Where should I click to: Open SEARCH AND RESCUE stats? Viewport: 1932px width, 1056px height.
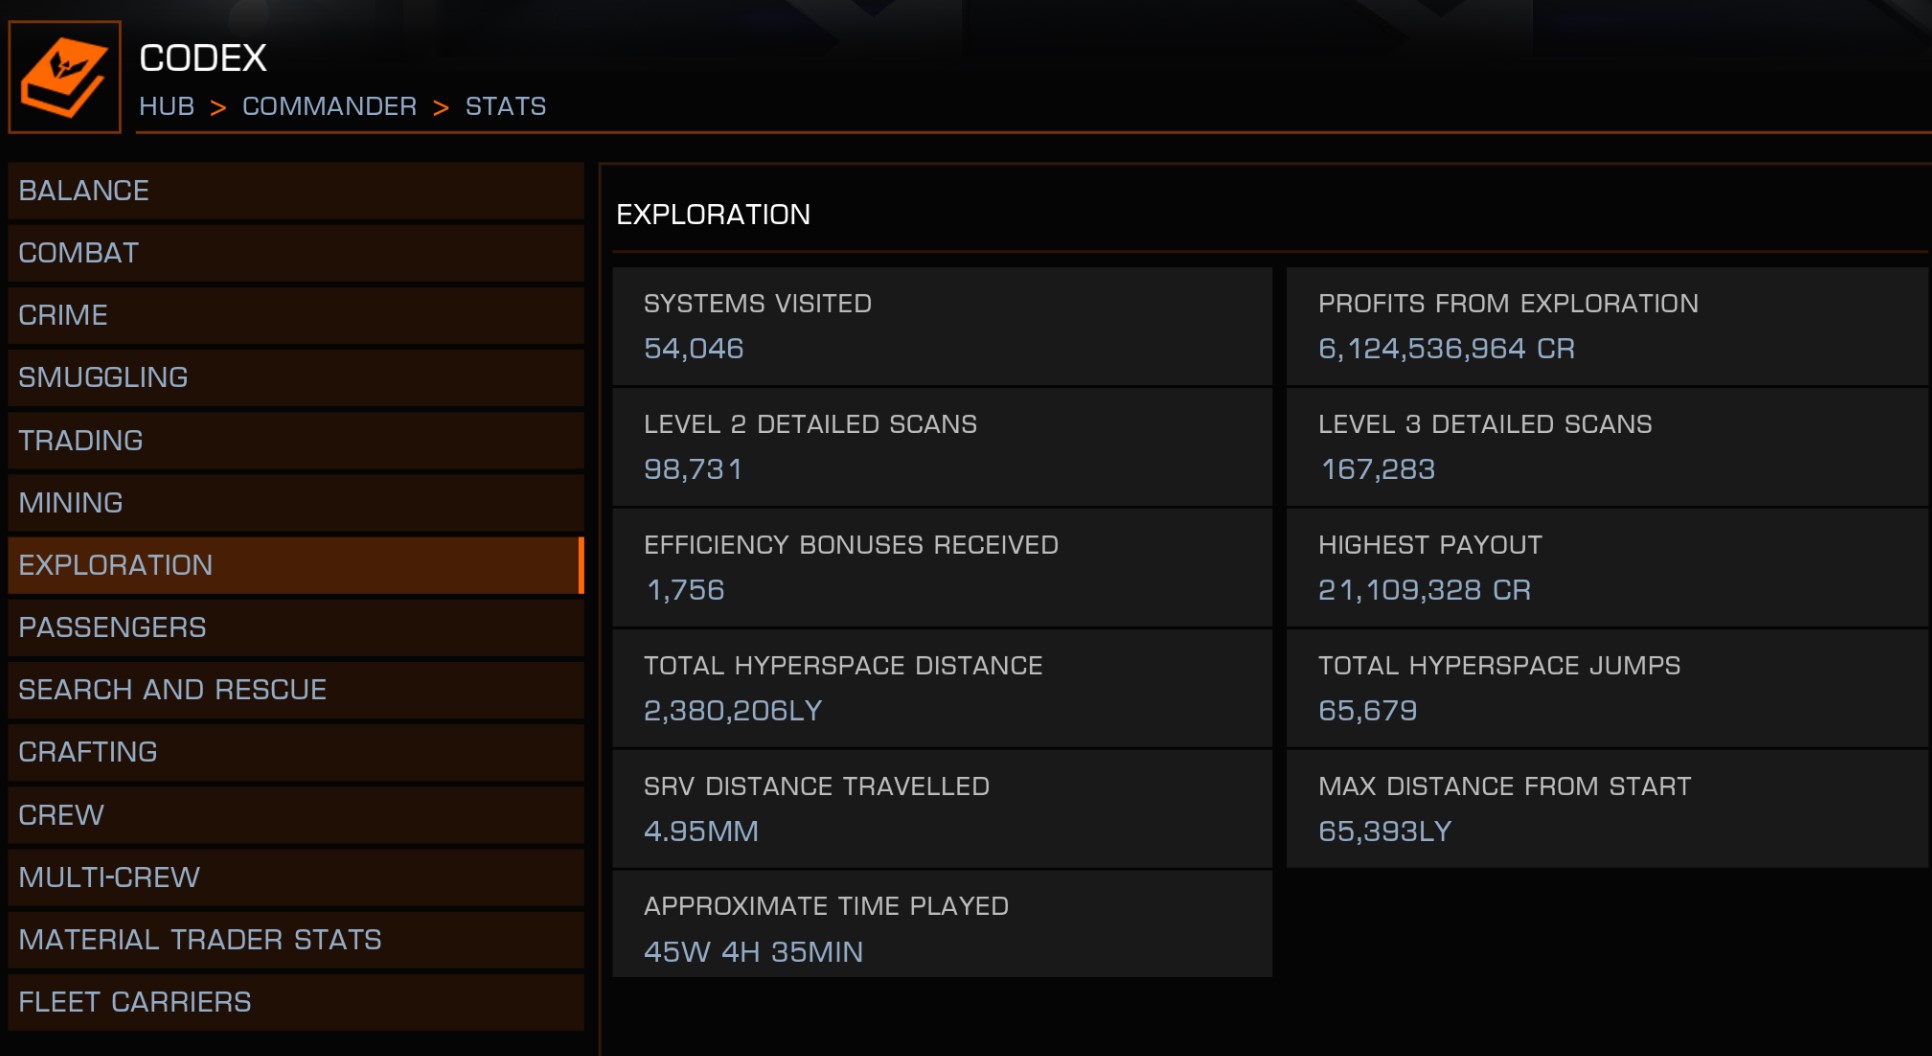click(x=296, y=690)
